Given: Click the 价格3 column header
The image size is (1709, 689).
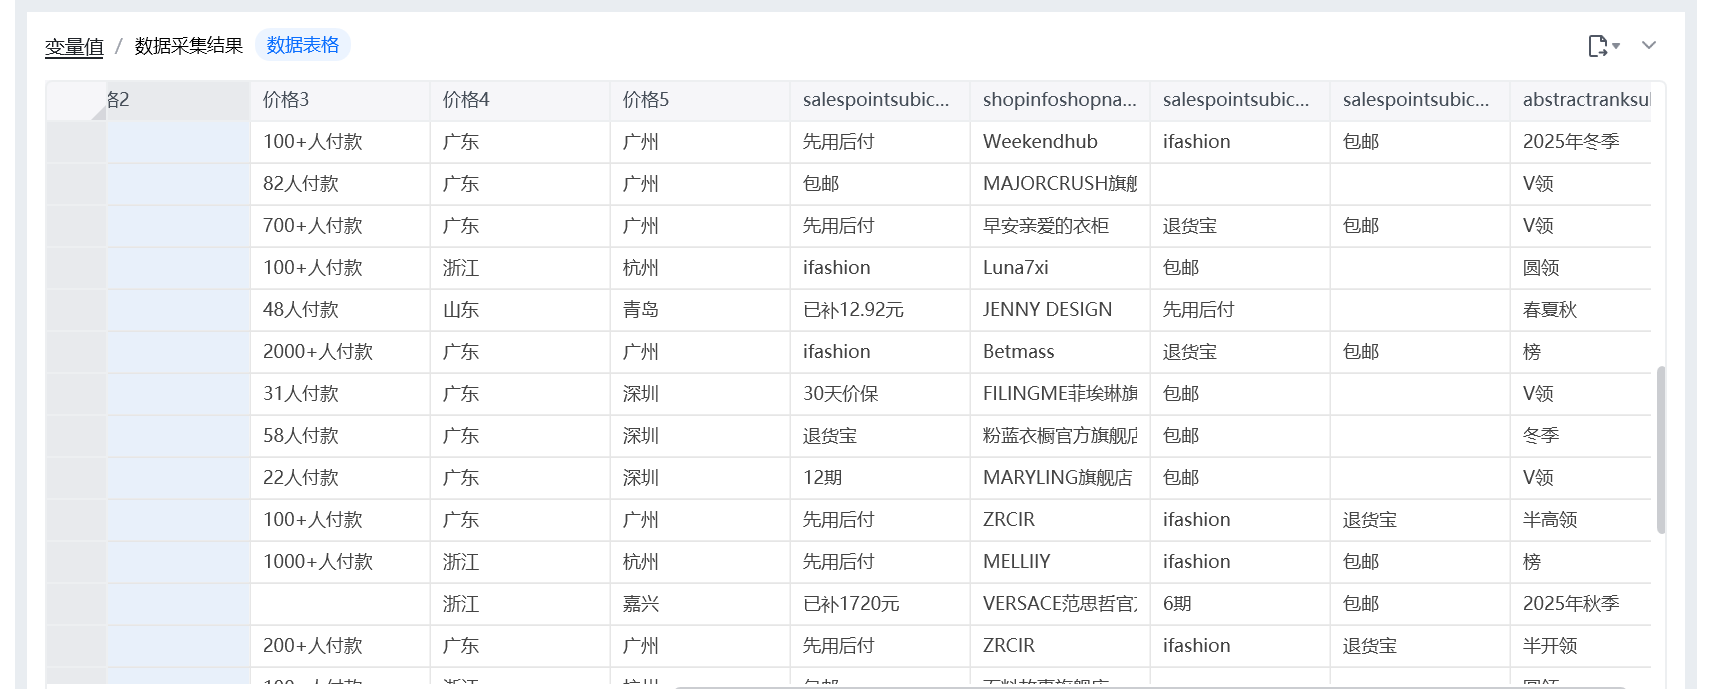Looking at the screenshot, I should click(x=340, y=100).
